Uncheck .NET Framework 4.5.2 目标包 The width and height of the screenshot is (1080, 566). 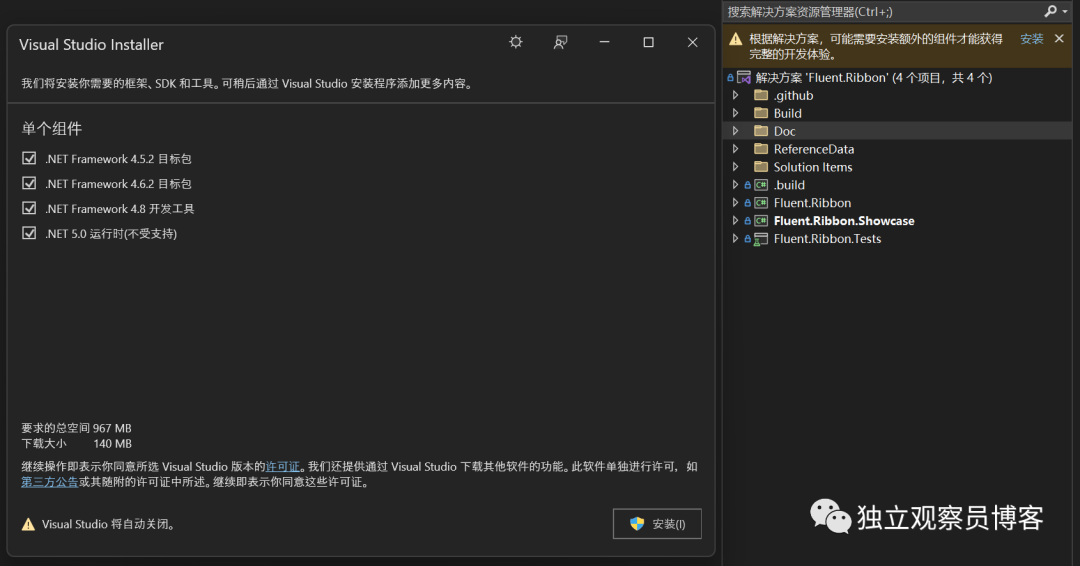click(x=29, y=158)
